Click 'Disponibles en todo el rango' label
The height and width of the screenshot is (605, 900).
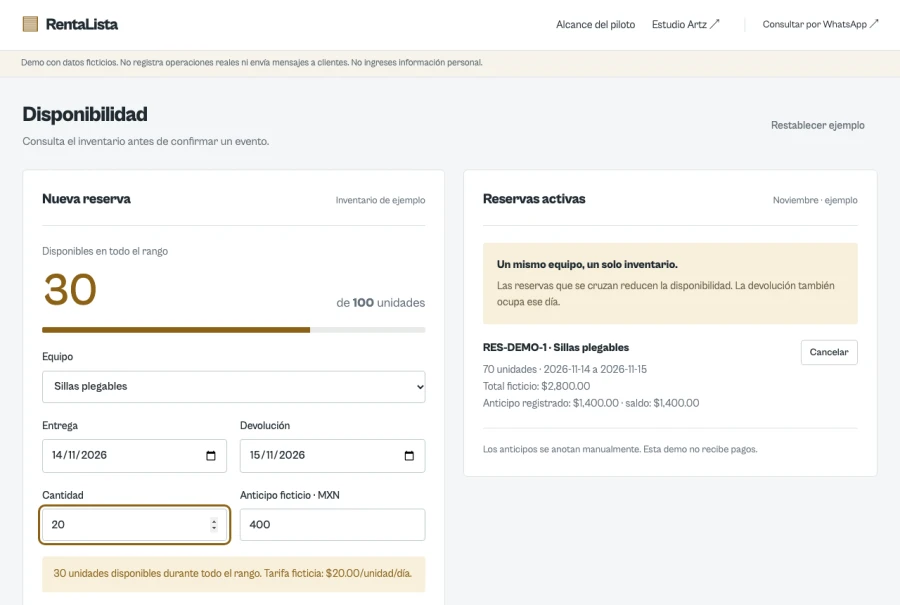[x=105, y=251]
